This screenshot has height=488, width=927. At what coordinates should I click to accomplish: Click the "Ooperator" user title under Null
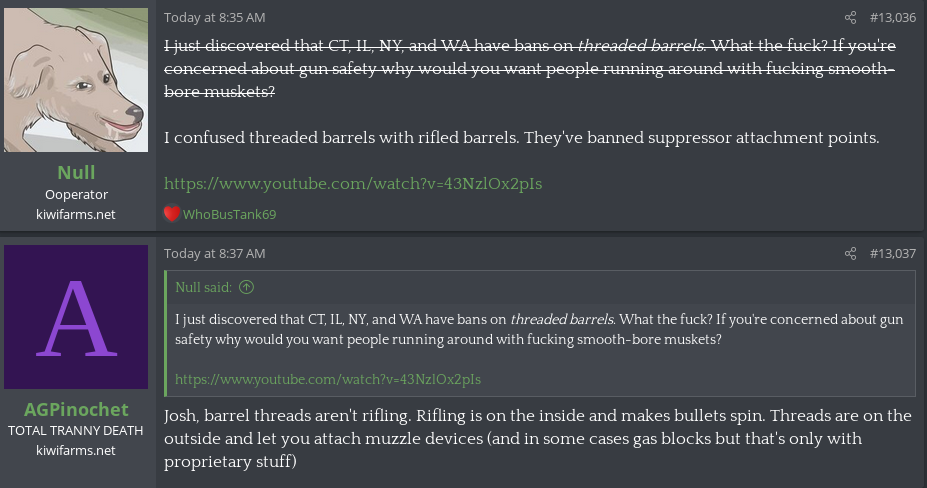[77, 194]
